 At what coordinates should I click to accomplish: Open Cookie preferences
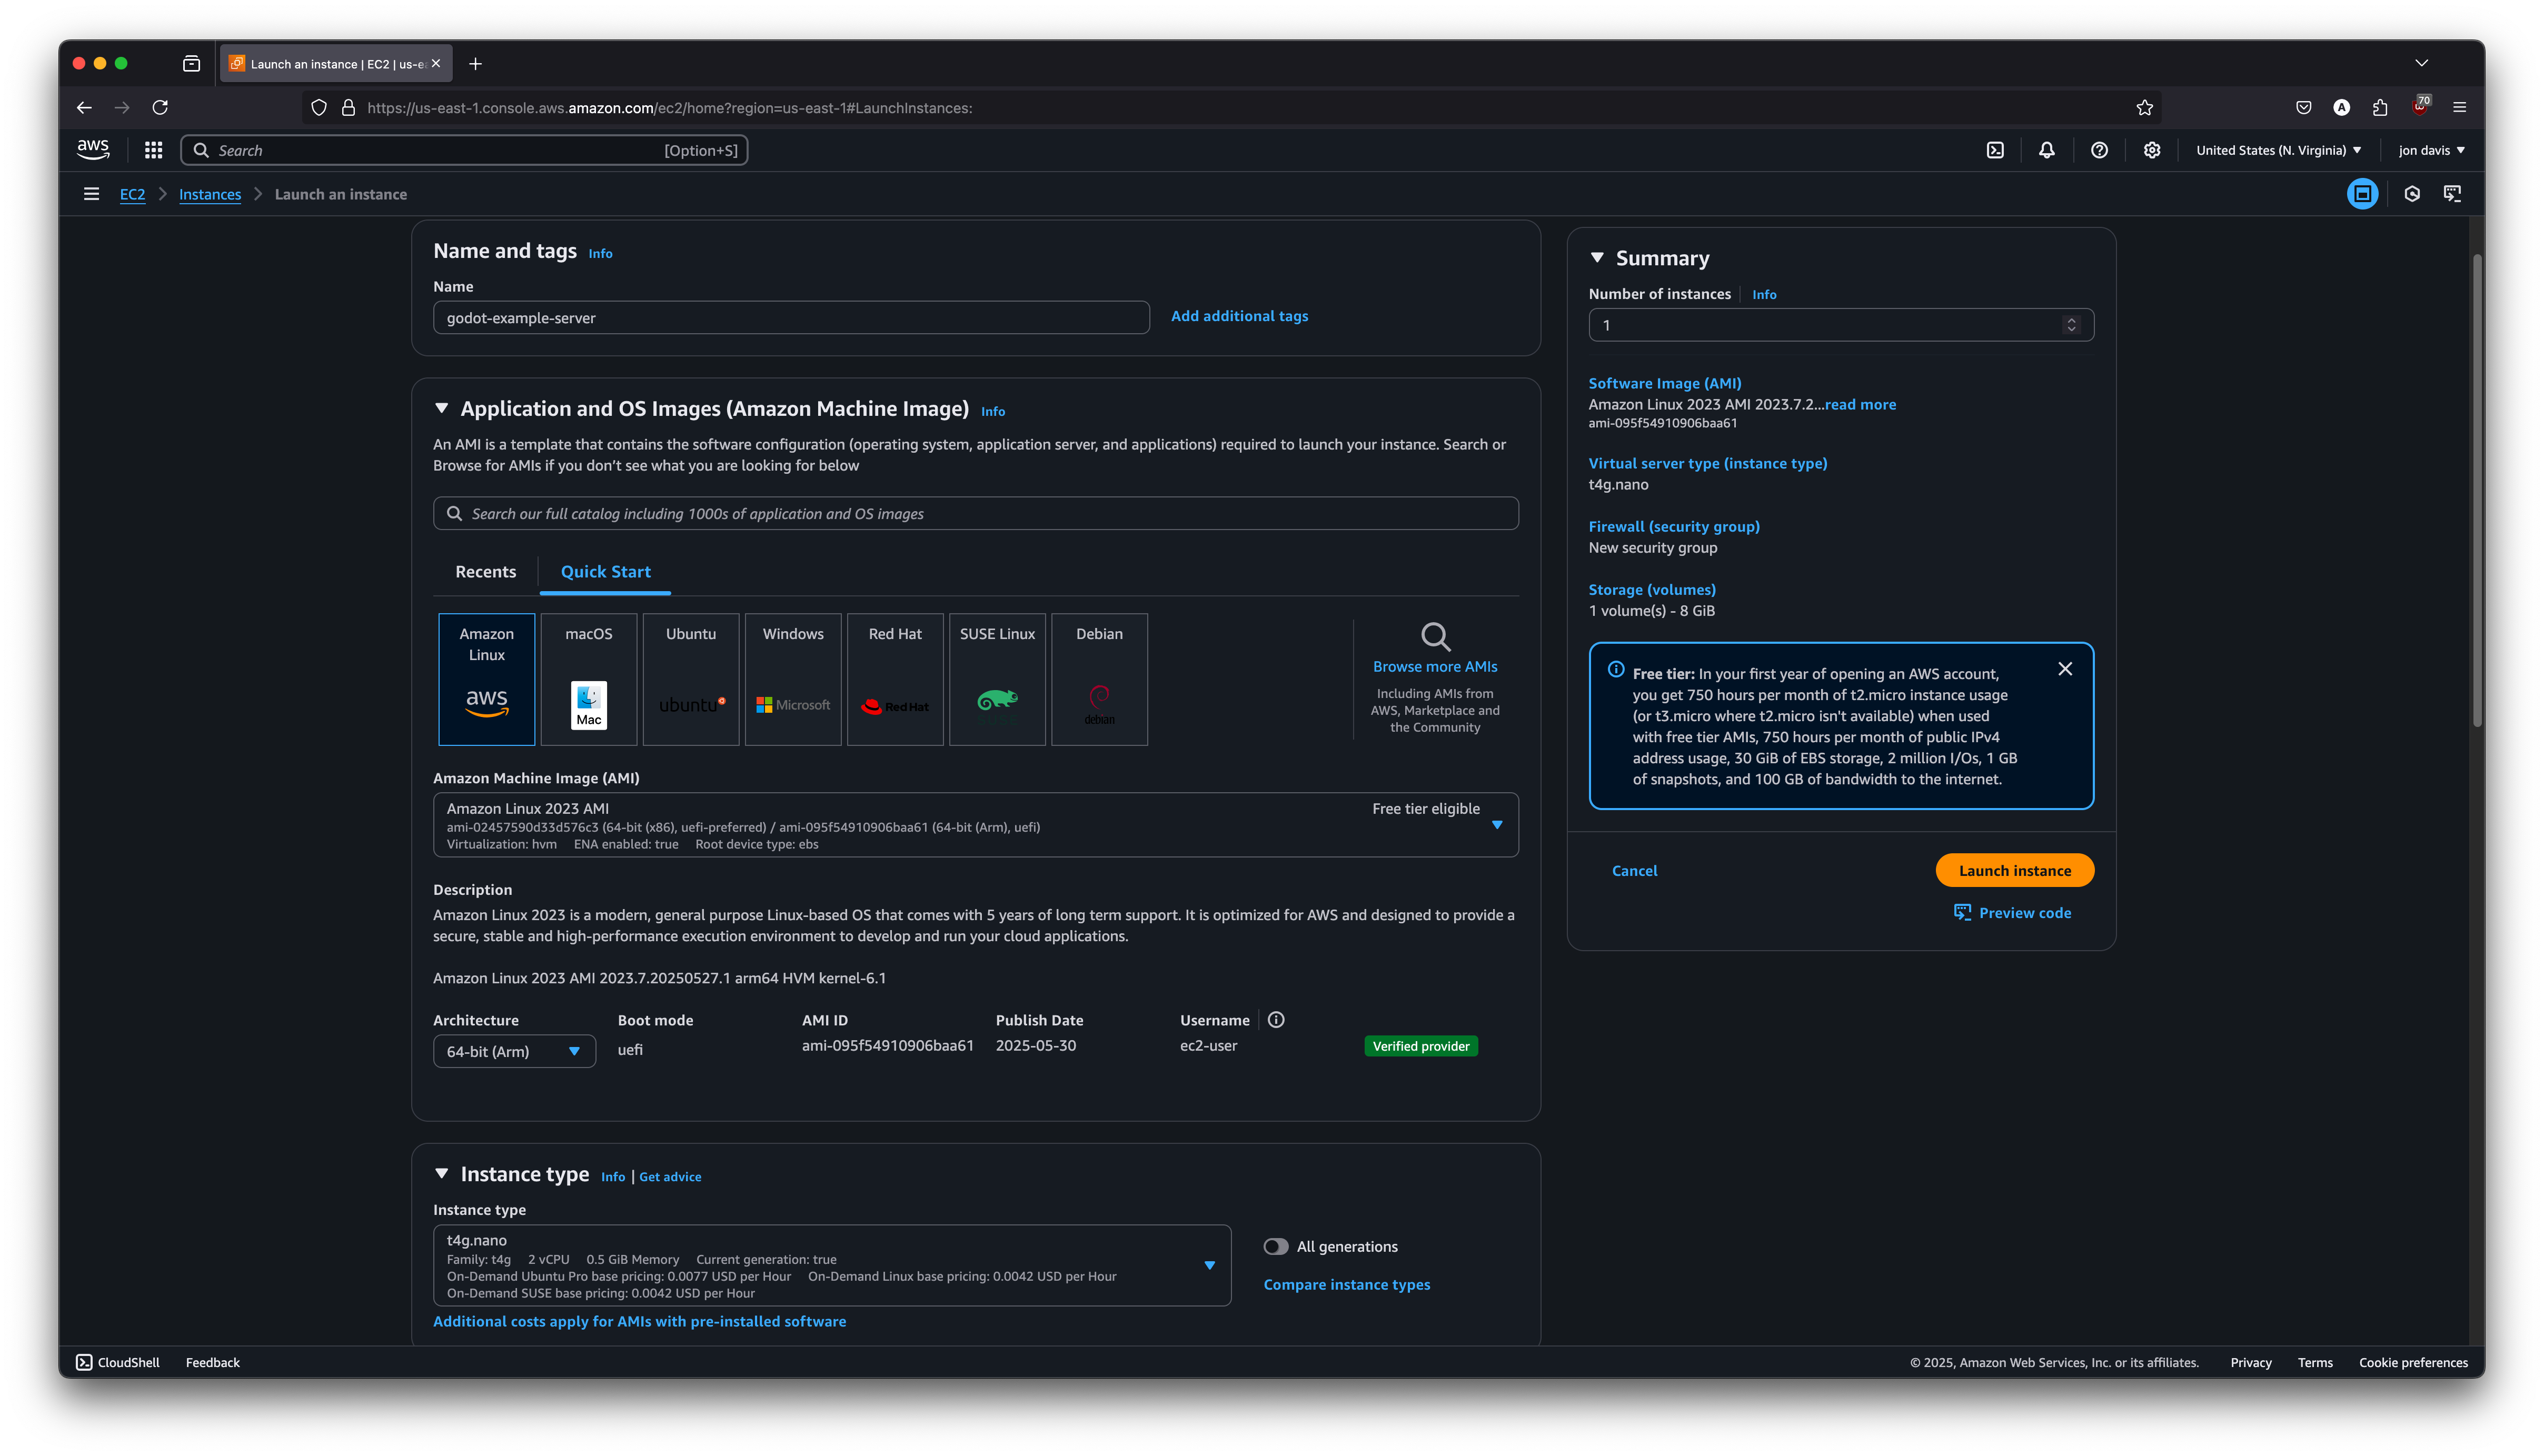[2413, 1362]
